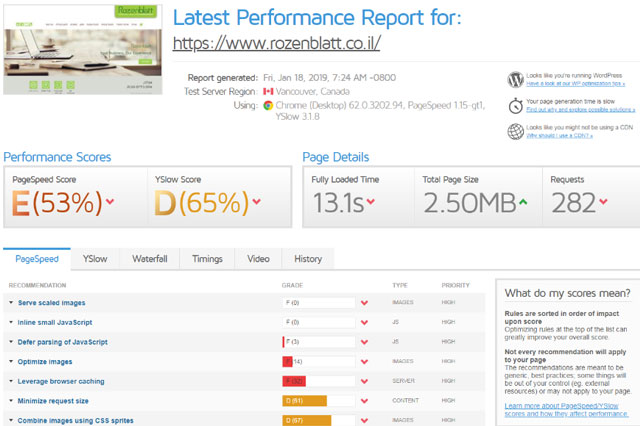This screenshot has width=640, height=426.
Task: Click the 282 requests value
Action: [573, 203]
